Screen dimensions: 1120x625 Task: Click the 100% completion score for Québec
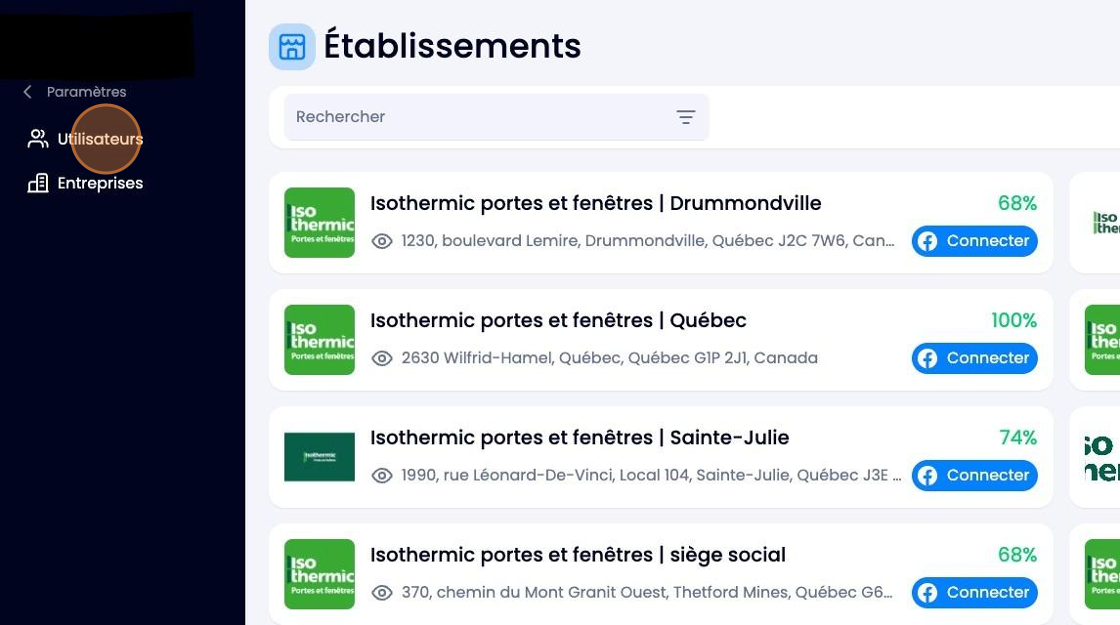click(1016, 320)
